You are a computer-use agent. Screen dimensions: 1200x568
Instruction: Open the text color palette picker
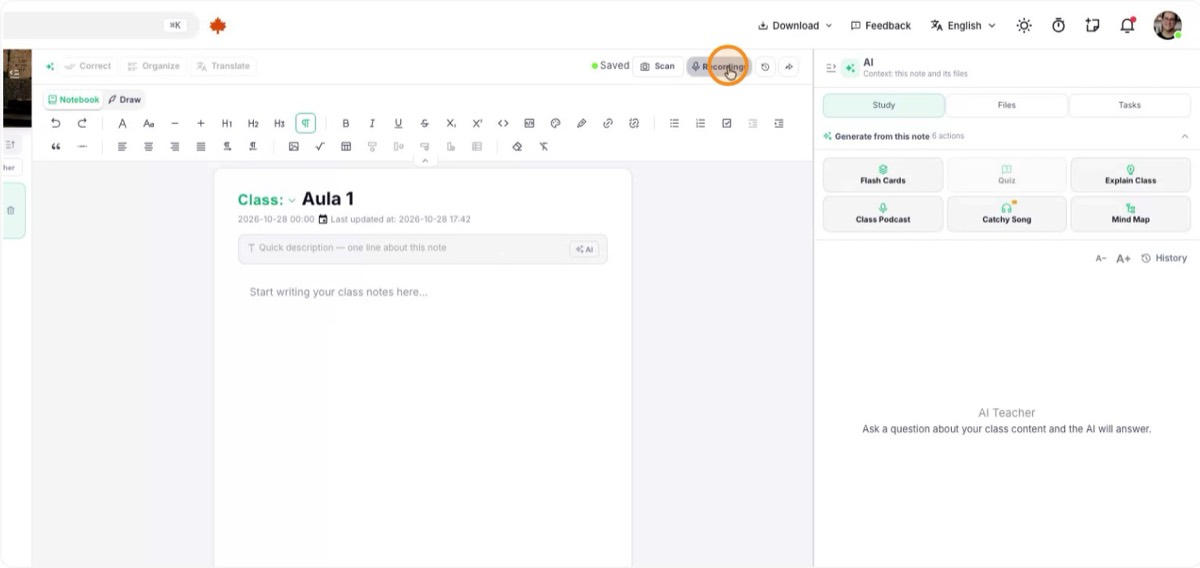[x=555, y=123]
